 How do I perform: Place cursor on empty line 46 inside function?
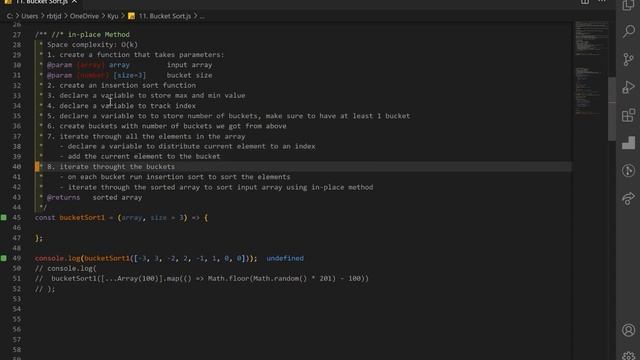point(302,228)
